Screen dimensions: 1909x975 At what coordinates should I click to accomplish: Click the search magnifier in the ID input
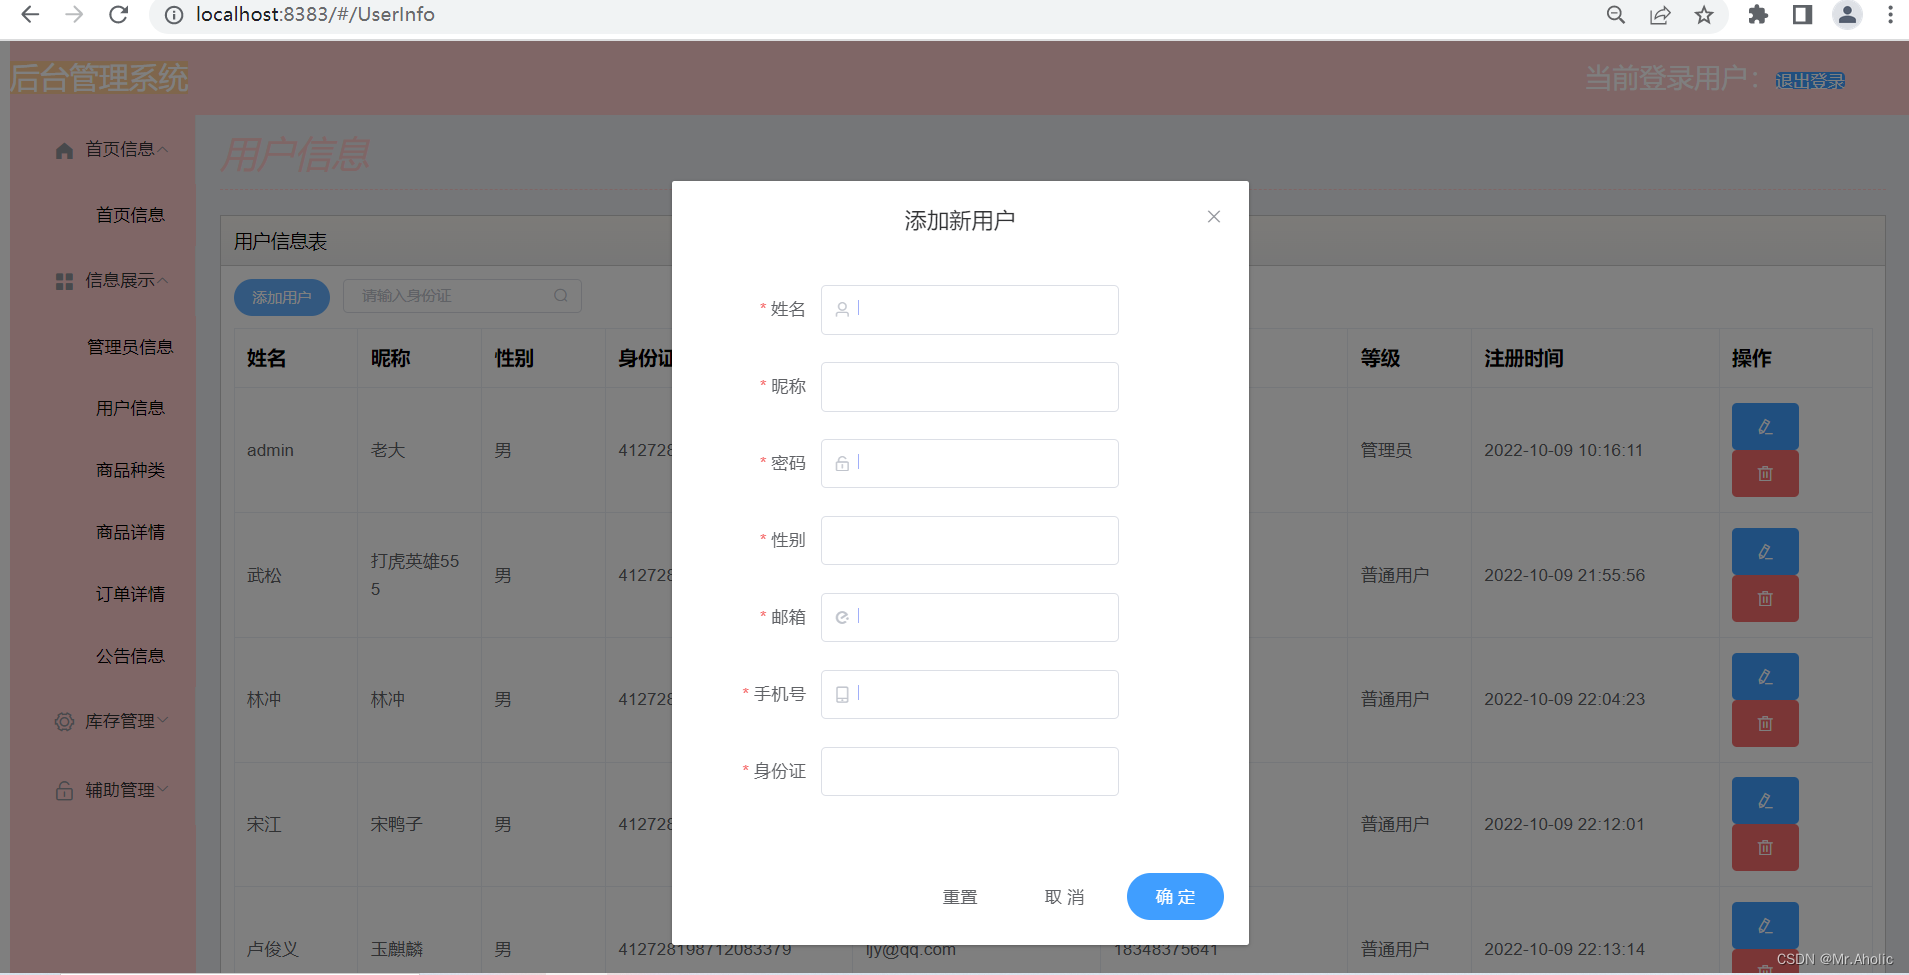click(x=561, y=295)
